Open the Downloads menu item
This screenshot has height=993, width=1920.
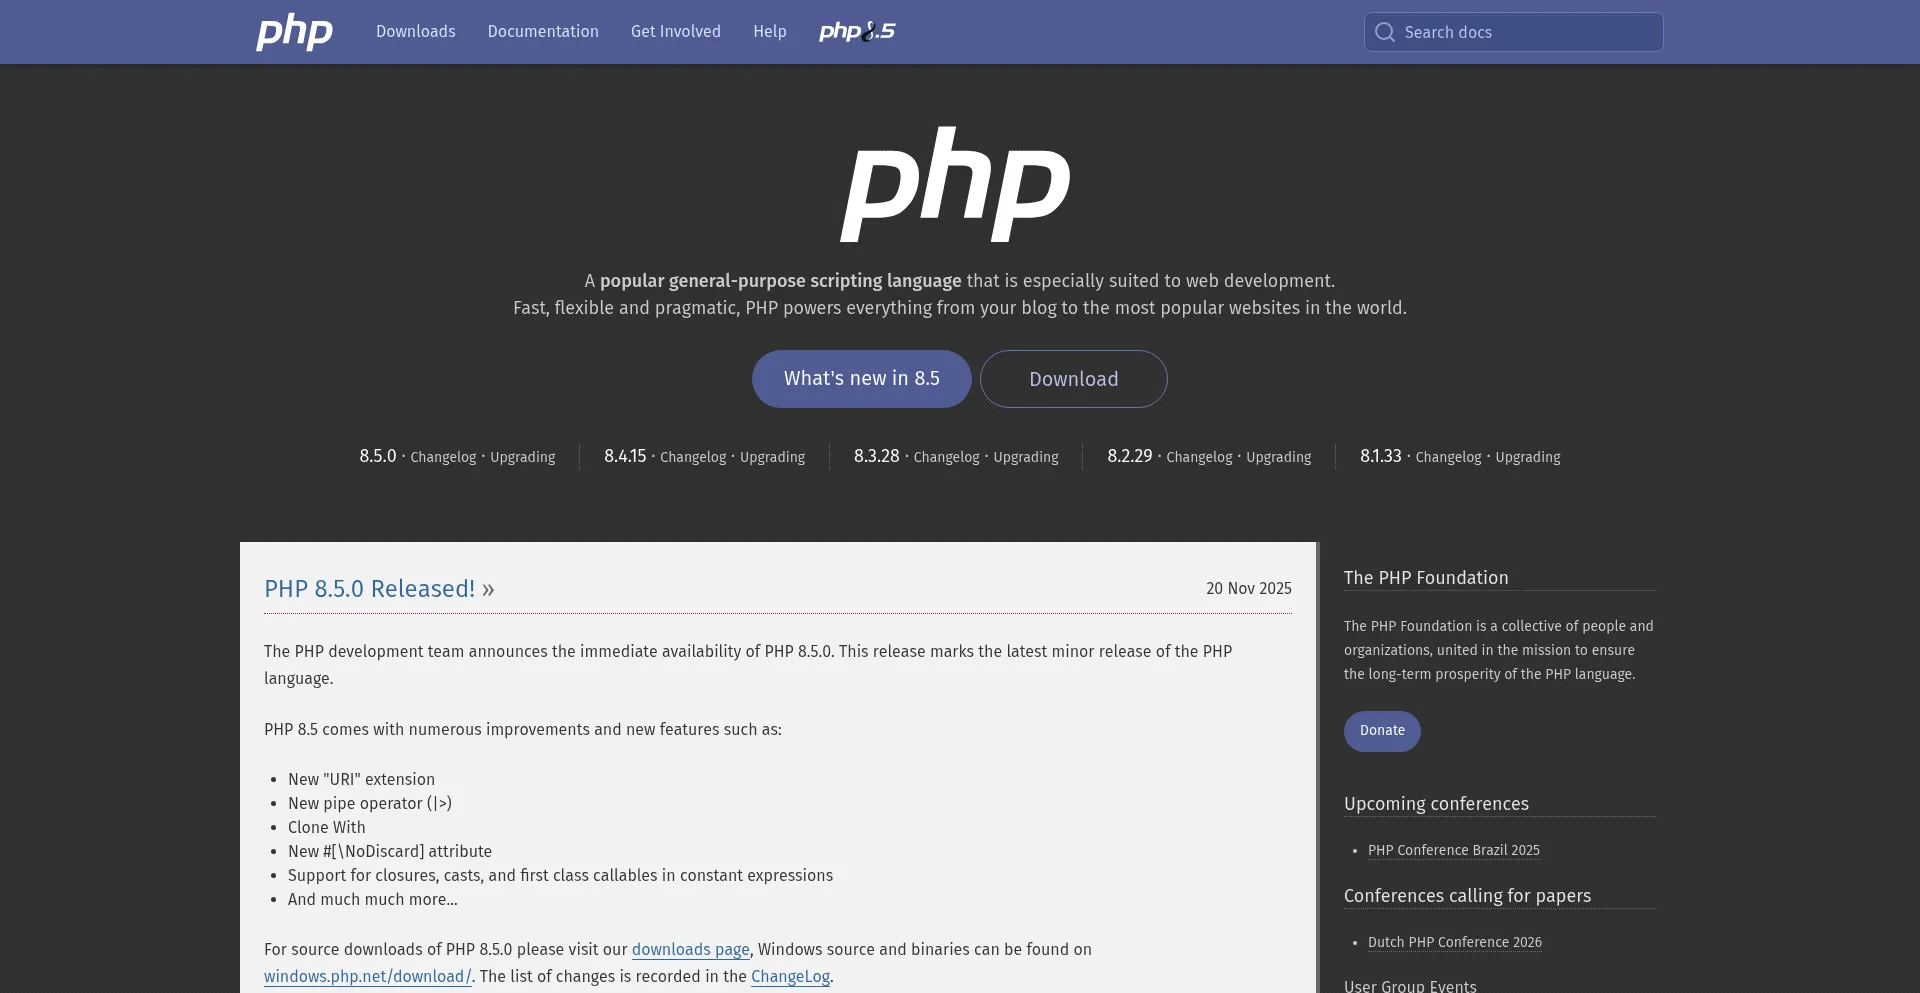416,32
